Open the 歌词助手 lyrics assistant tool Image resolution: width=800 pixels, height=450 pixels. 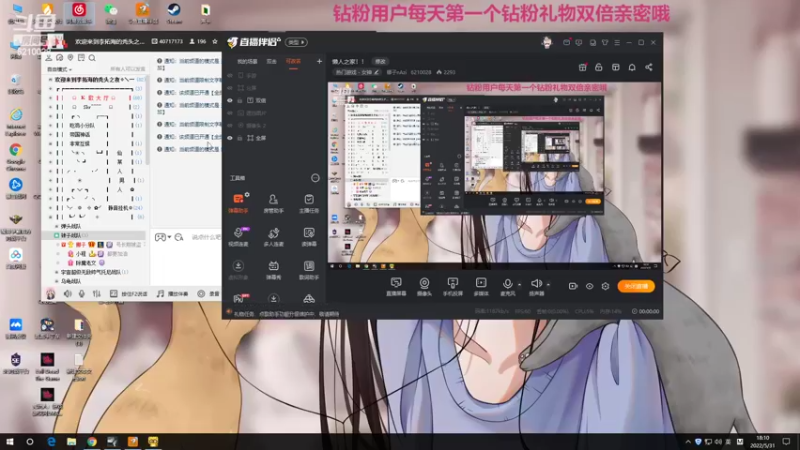309,270
